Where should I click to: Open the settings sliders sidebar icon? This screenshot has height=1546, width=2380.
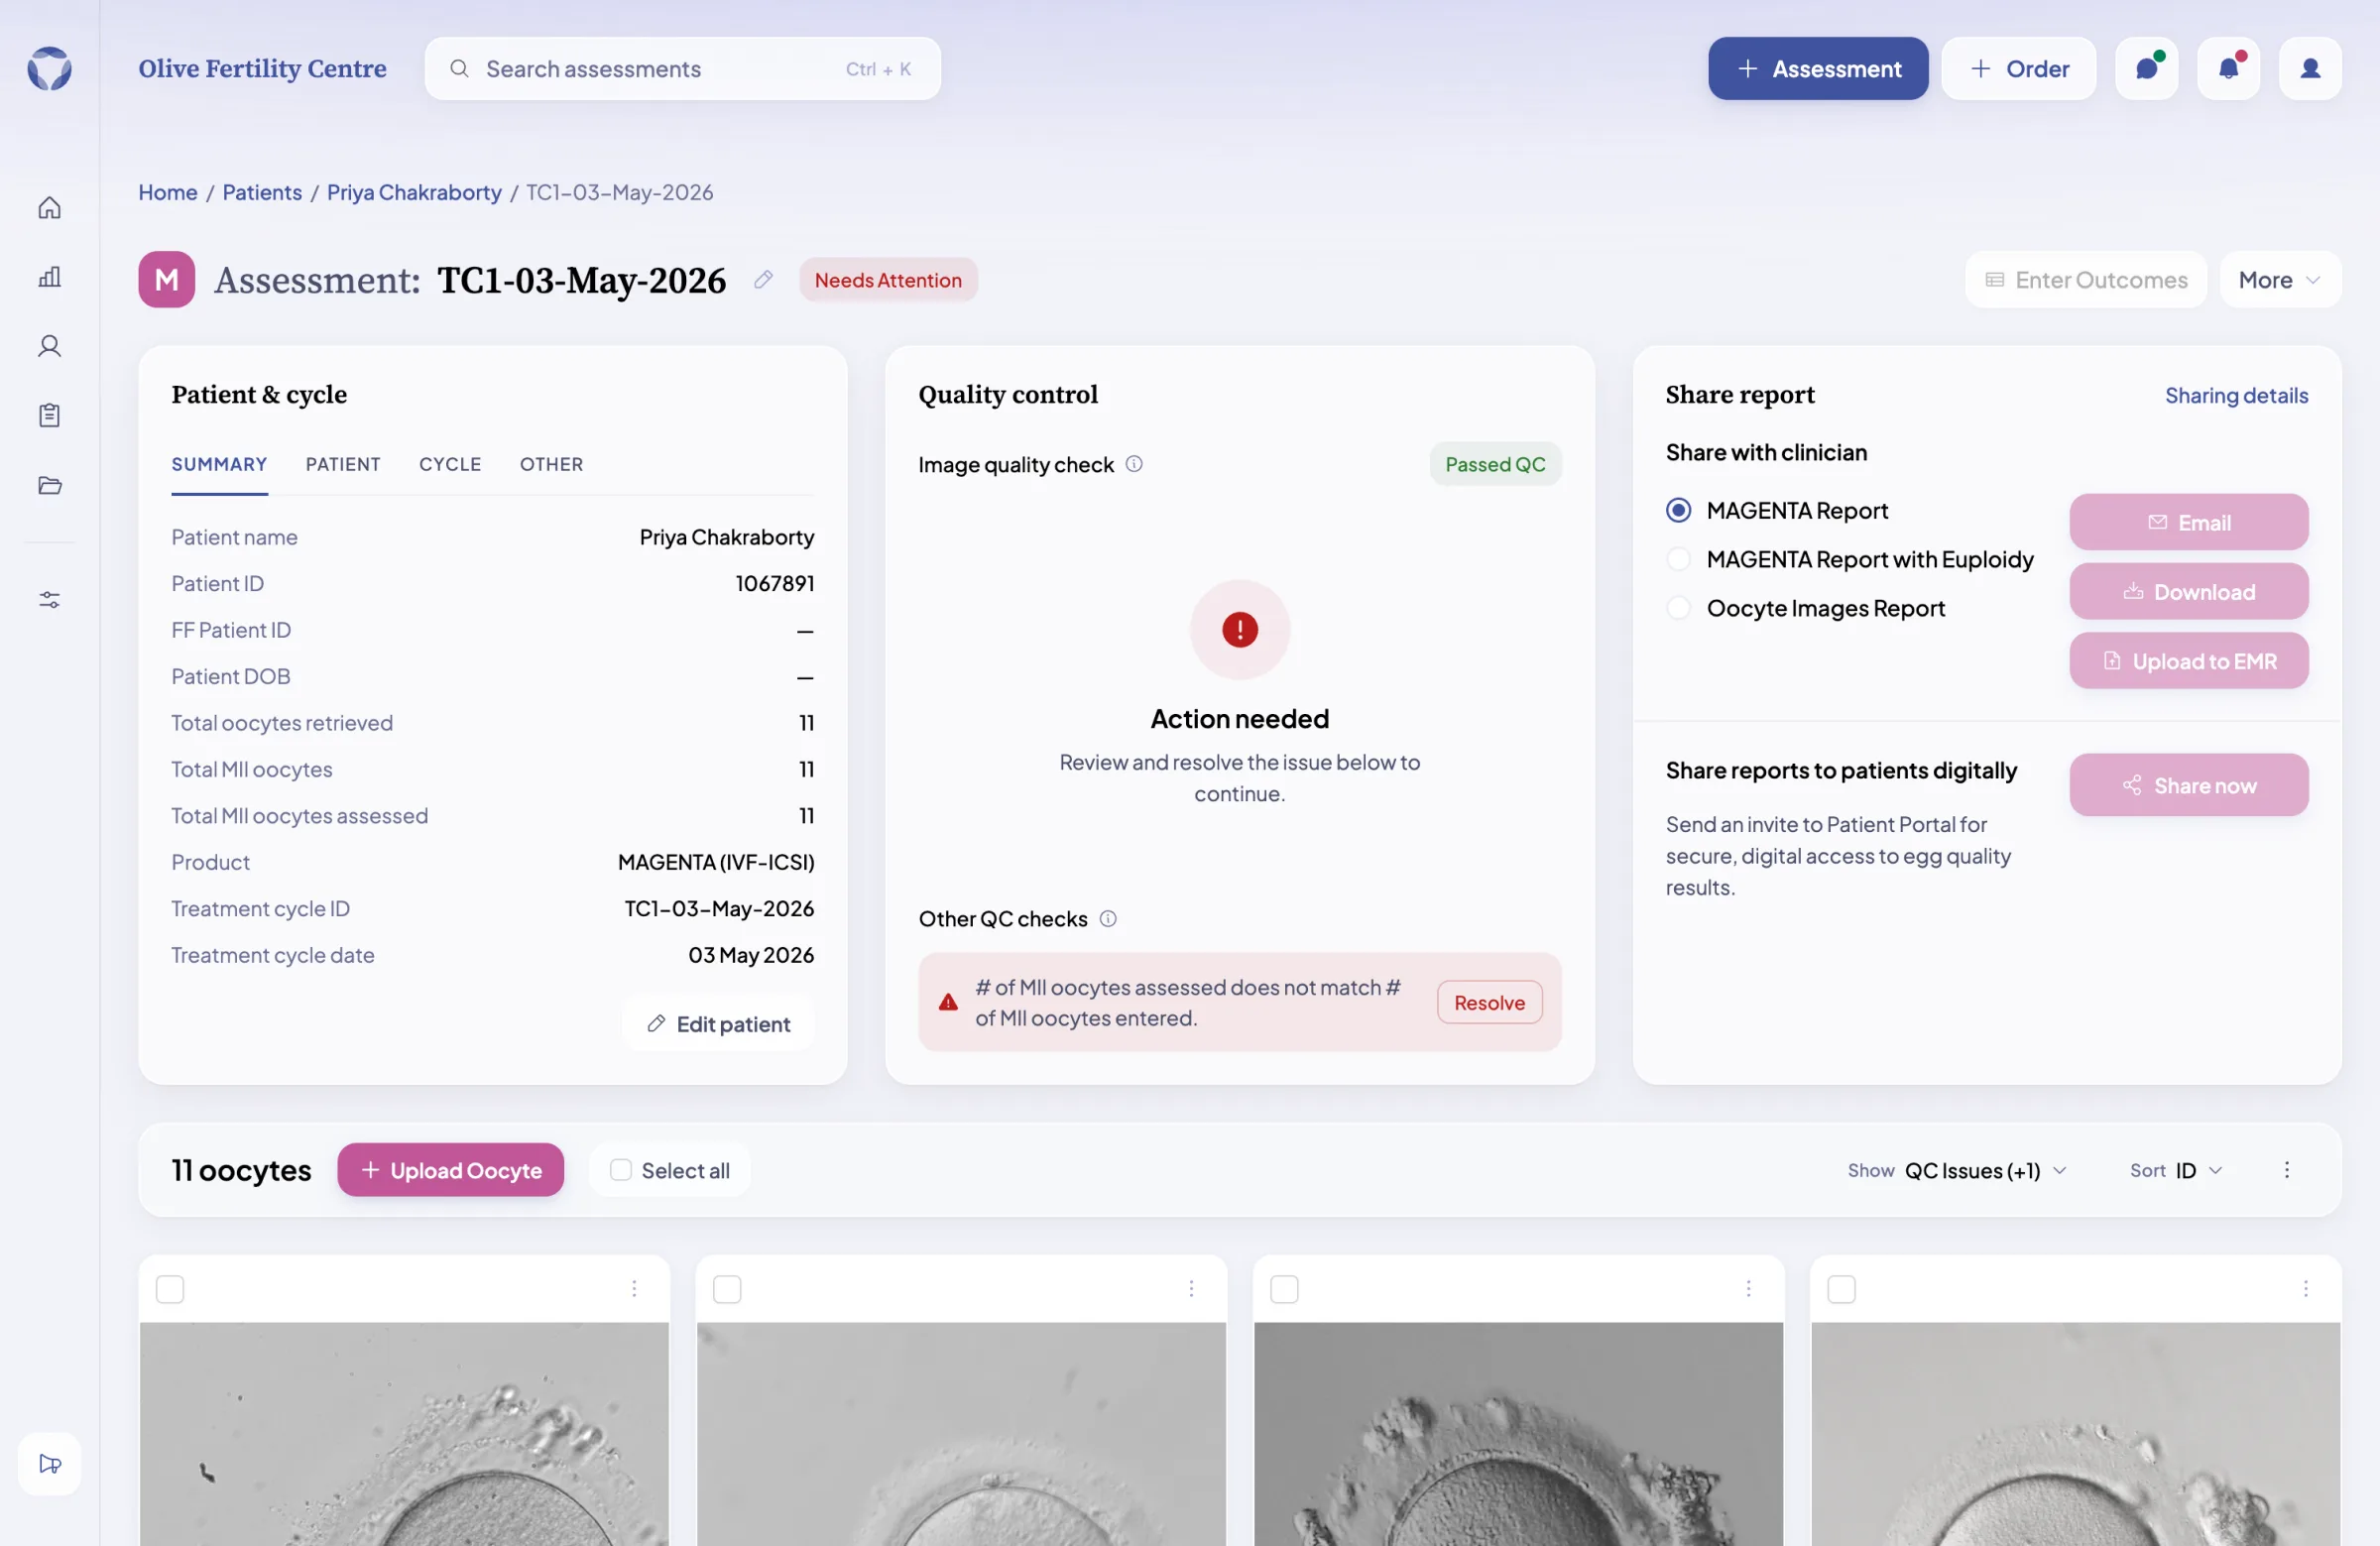pos(49,600)
